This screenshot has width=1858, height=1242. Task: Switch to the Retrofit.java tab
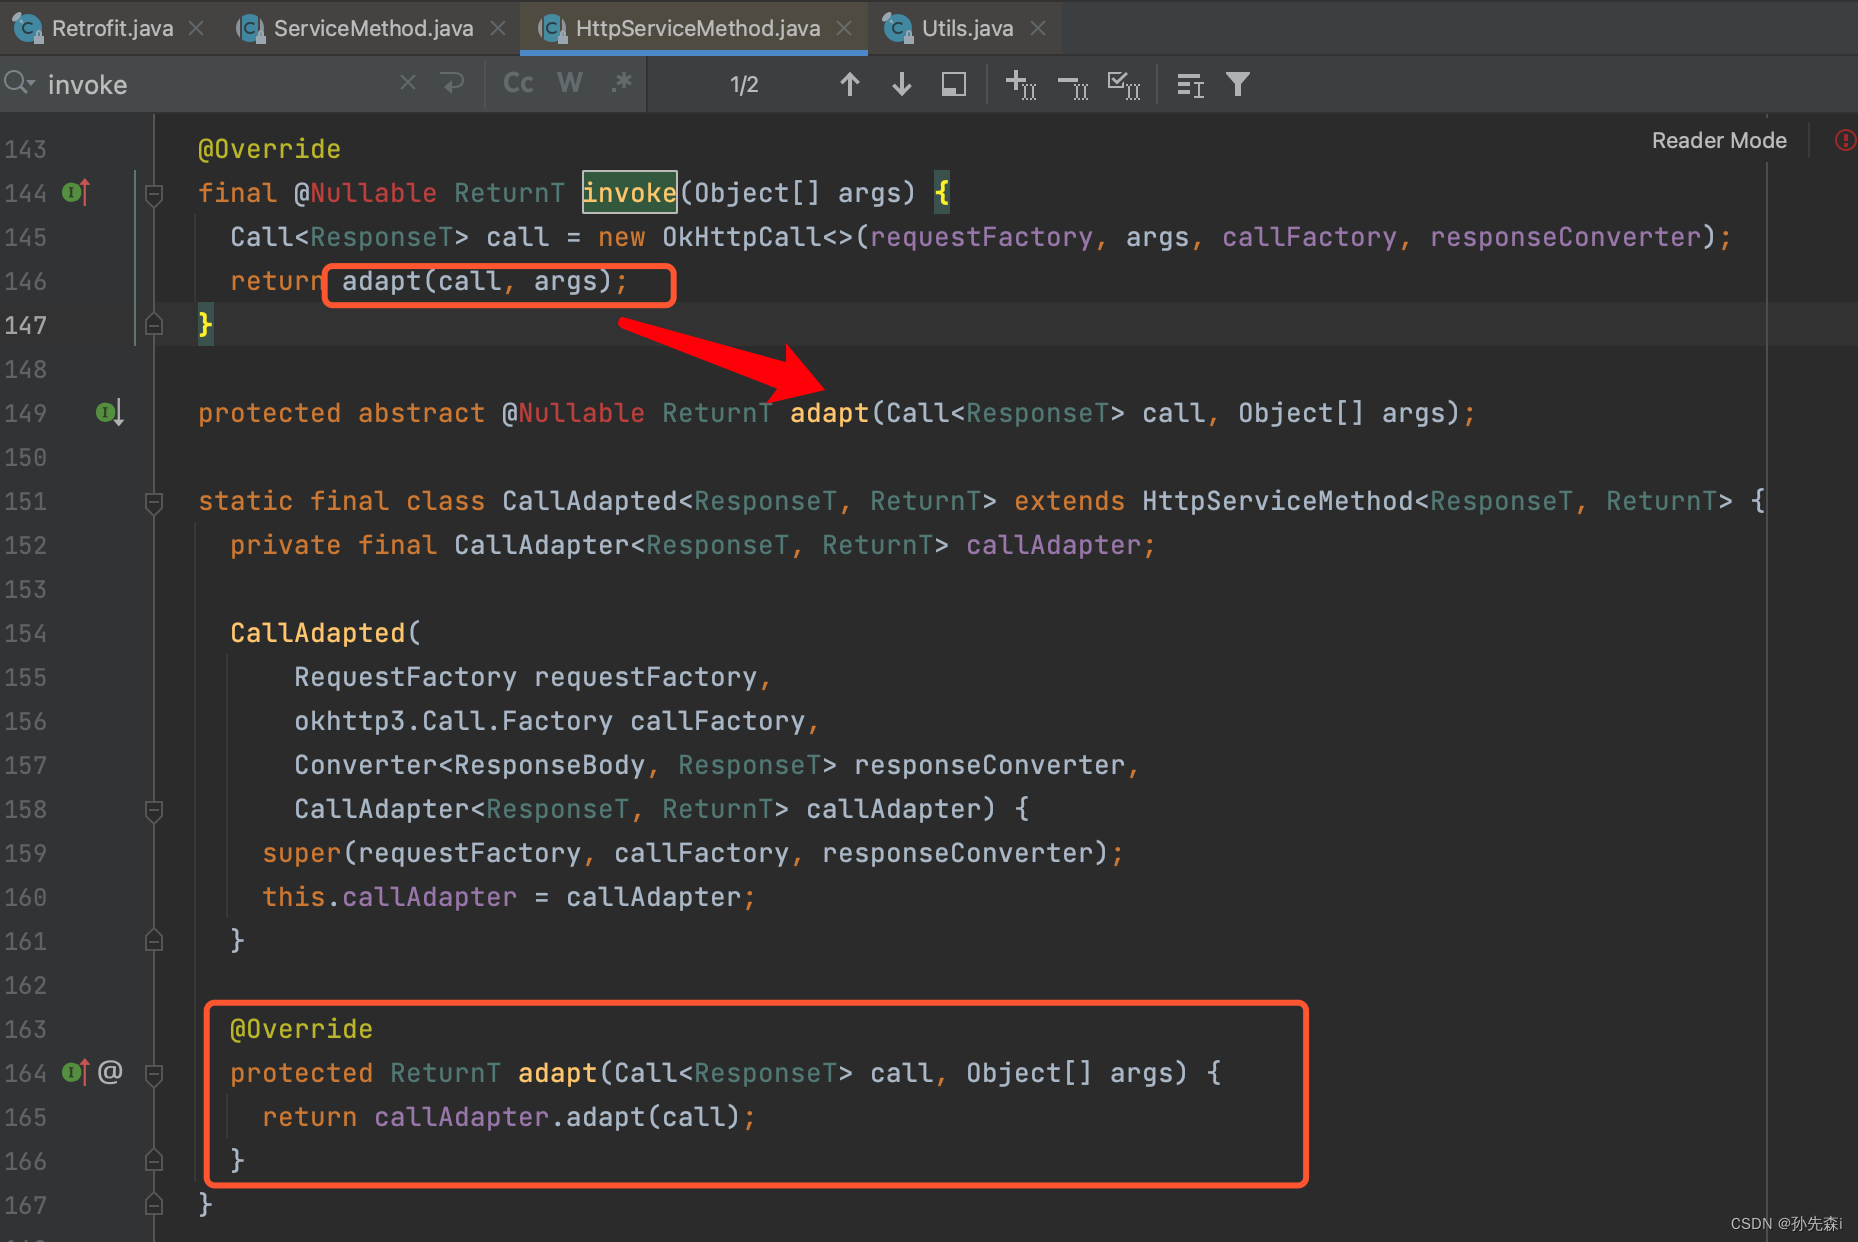112,28
